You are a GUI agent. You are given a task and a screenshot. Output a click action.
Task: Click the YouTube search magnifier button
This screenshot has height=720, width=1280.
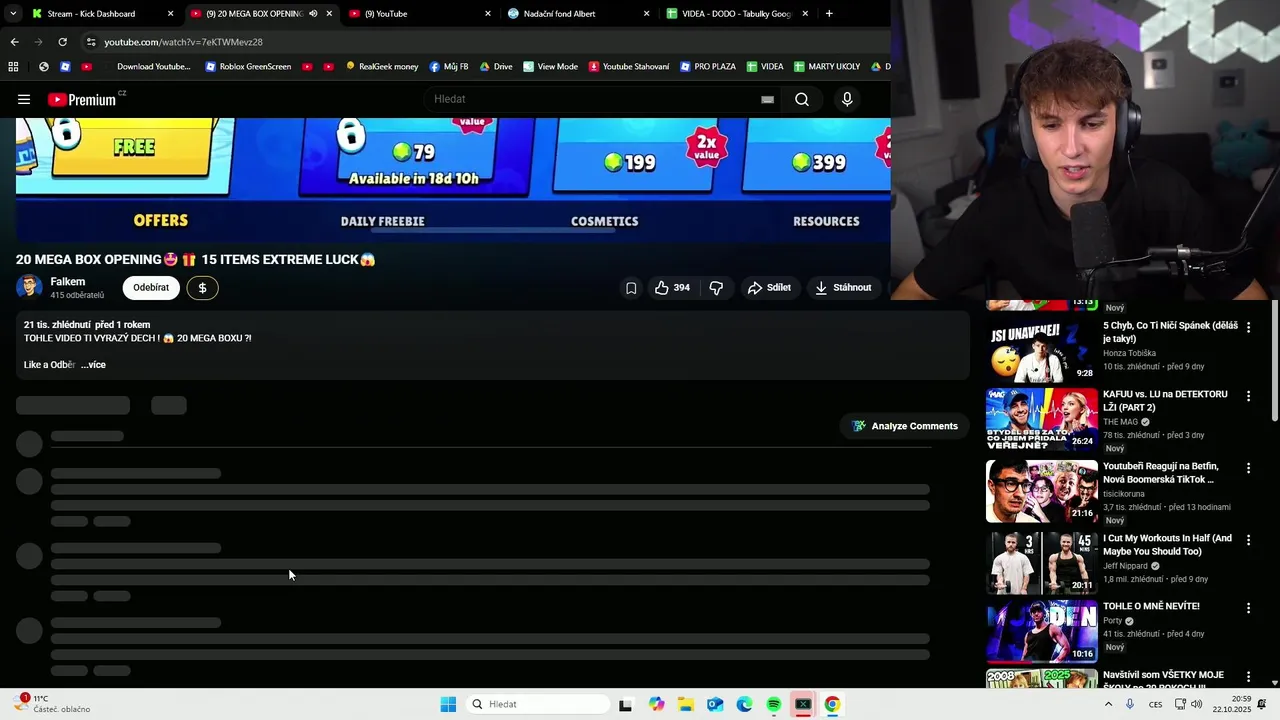point(802,99)
